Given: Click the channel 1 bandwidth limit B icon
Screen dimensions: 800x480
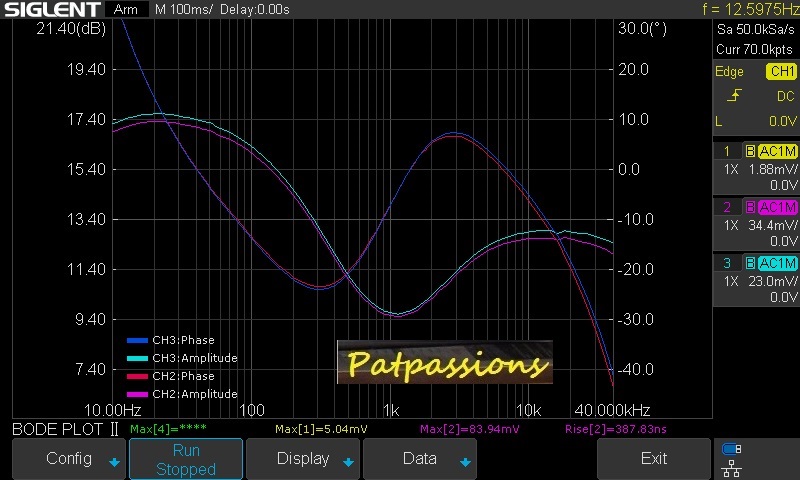Looking at the screenshot, I should (750, 152).
